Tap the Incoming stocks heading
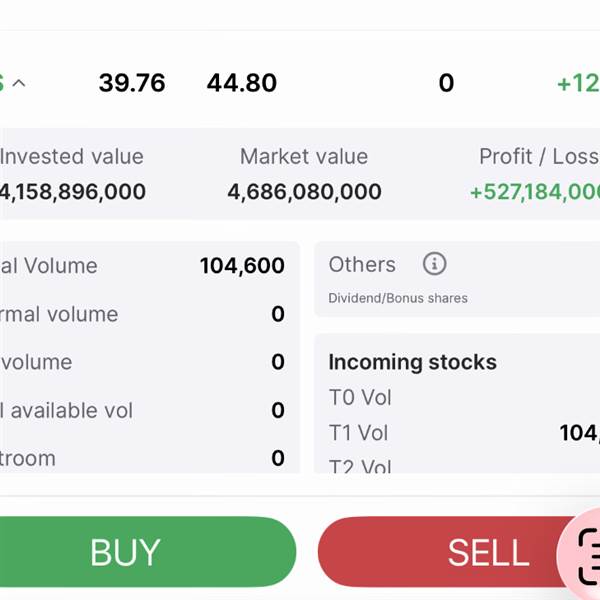This screenshot has height=600, width=600. (412, 362)
